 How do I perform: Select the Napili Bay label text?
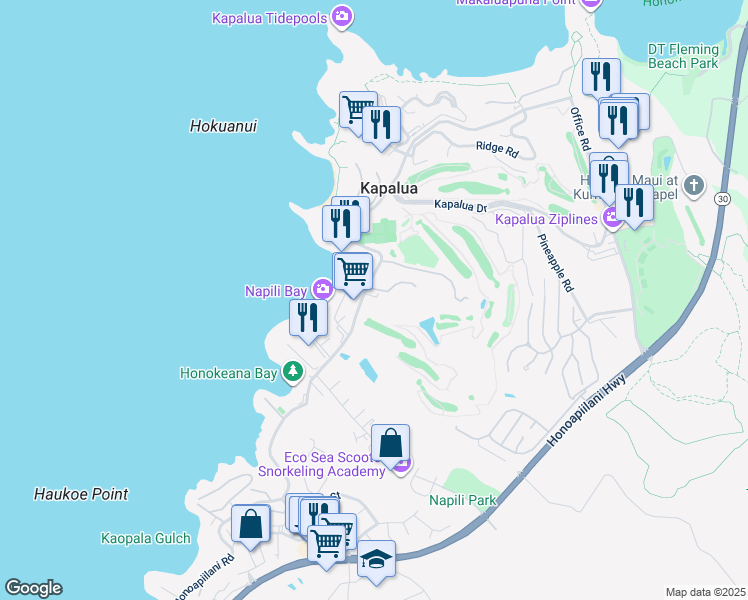point(276,291)
